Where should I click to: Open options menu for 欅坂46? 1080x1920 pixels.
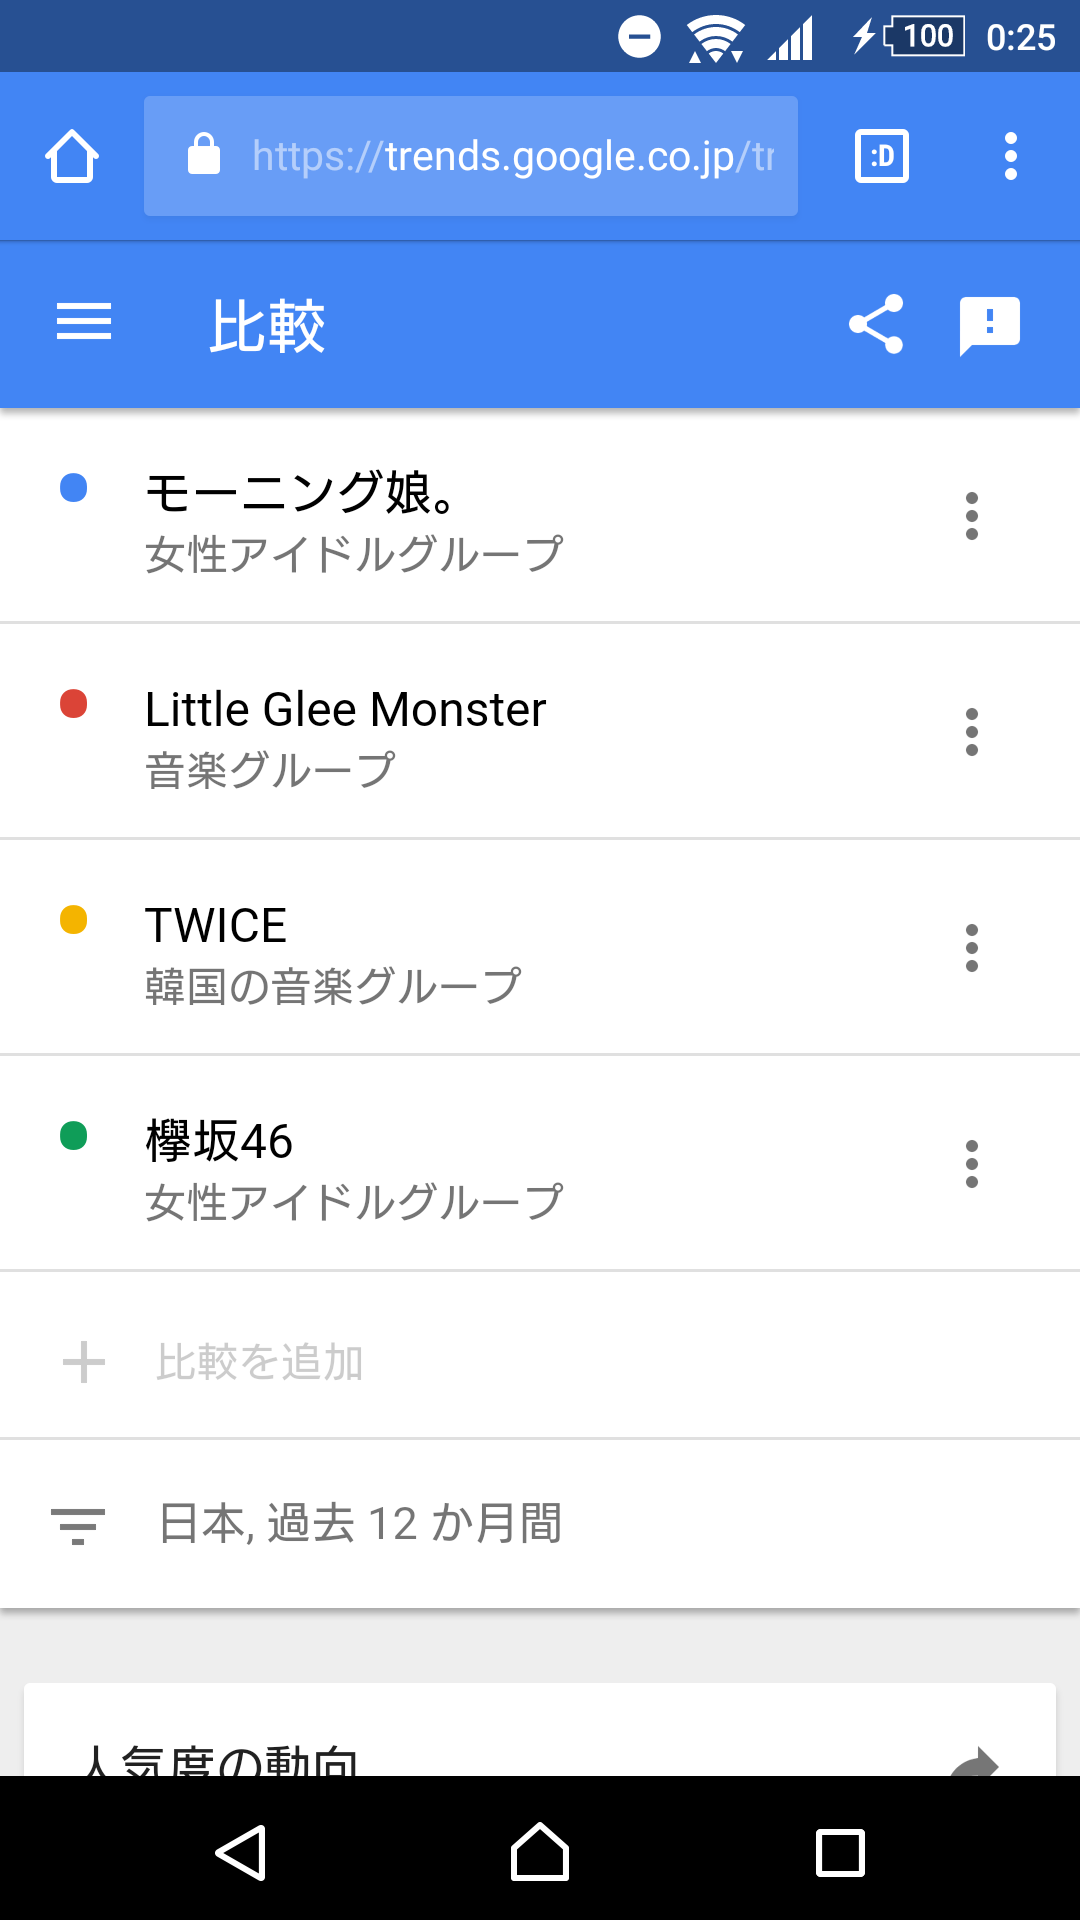pos(972,1164)
